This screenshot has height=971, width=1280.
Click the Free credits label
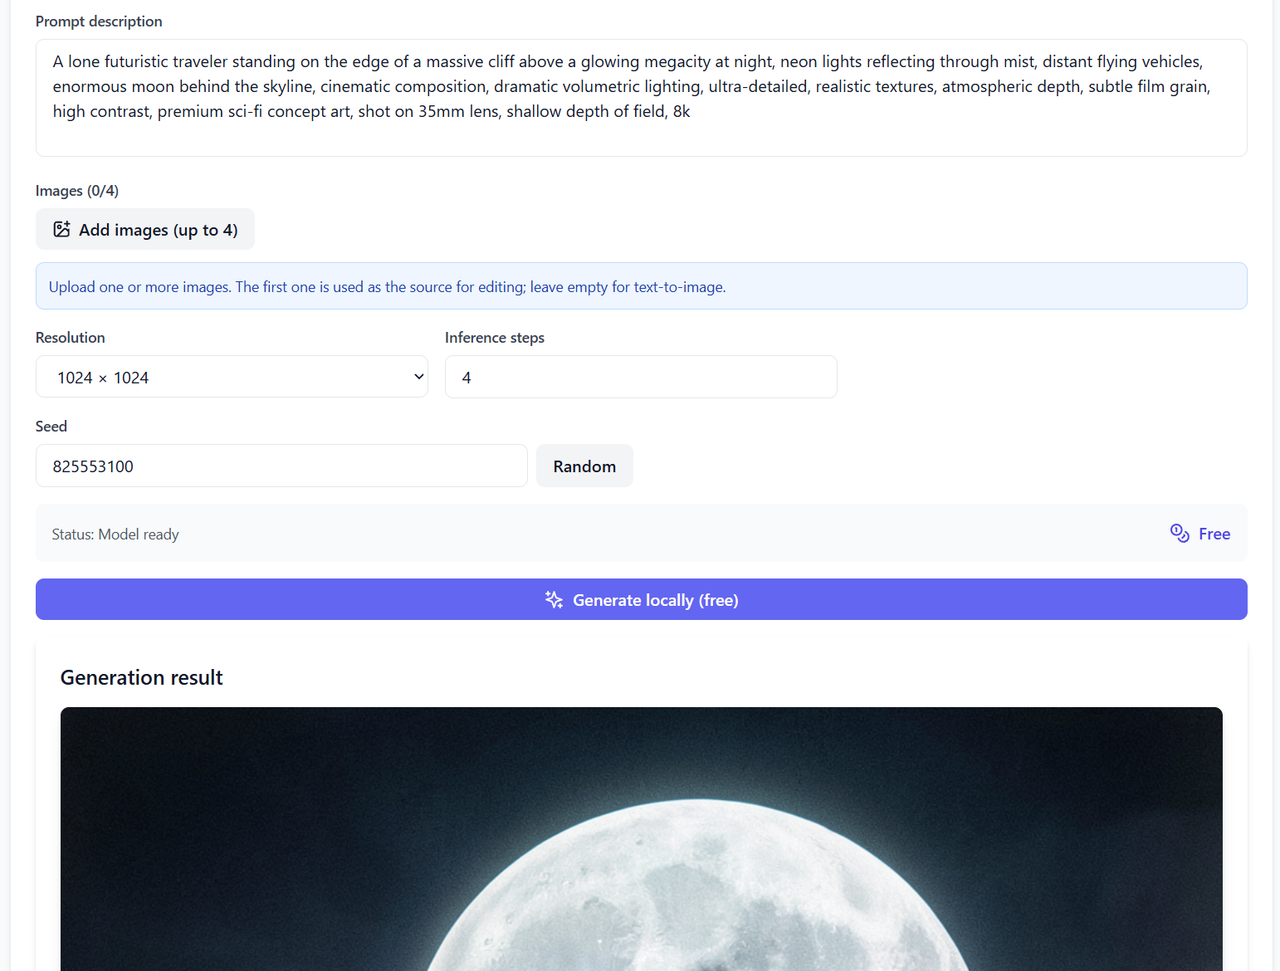click(1214, 534)
